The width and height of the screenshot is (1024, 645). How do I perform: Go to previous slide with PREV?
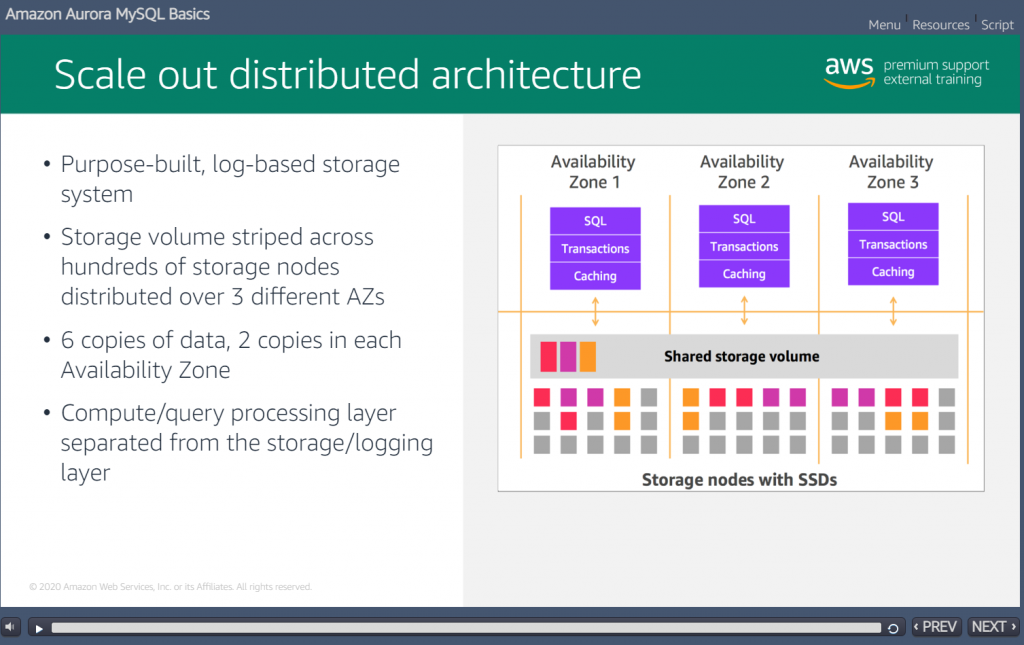936,627
